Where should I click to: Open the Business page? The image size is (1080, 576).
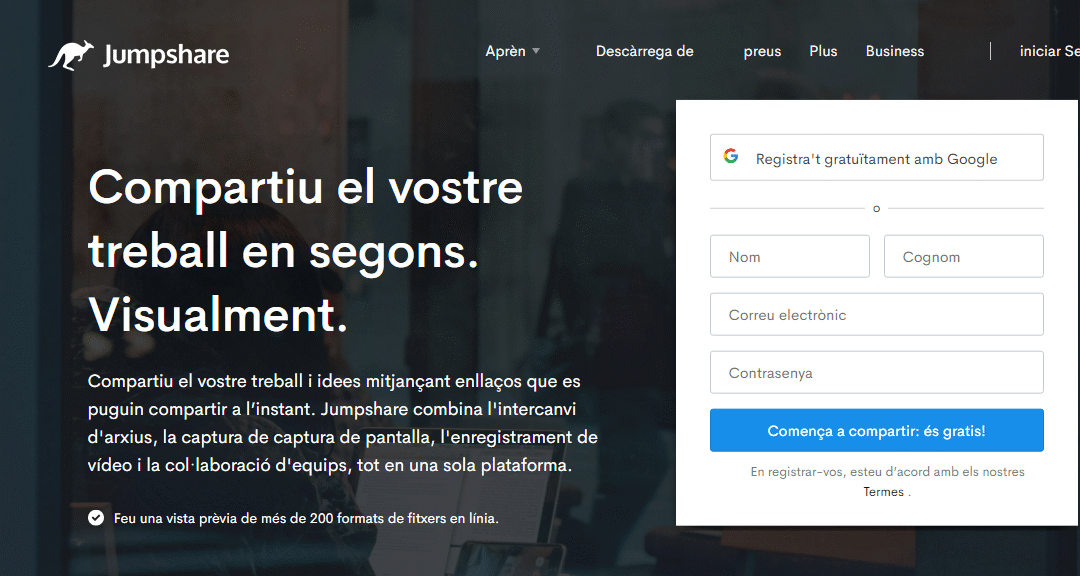[895, 51]
